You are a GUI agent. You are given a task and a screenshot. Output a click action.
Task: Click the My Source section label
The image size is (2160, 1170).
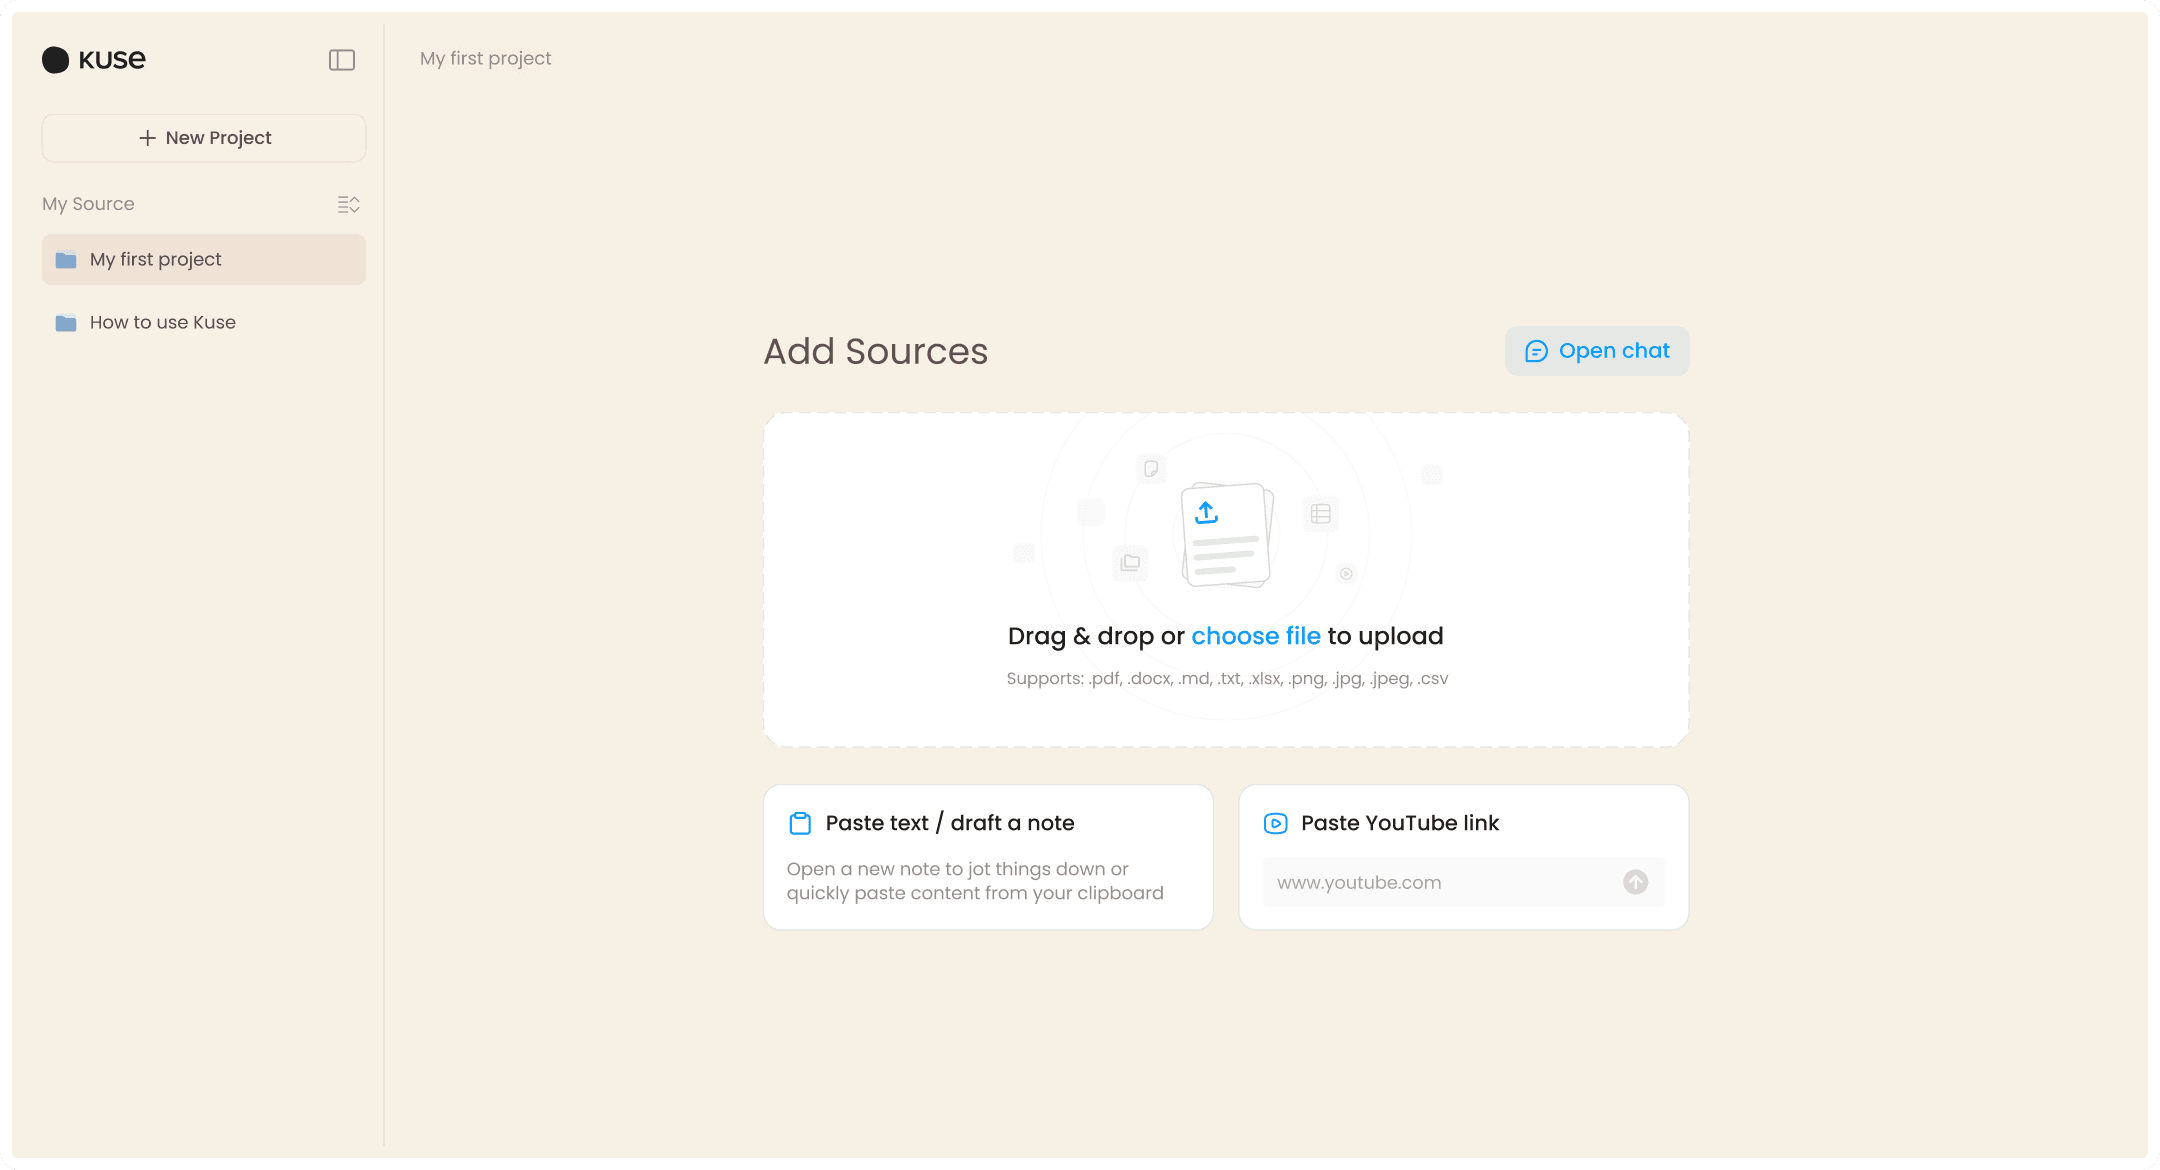pos(88,203)
